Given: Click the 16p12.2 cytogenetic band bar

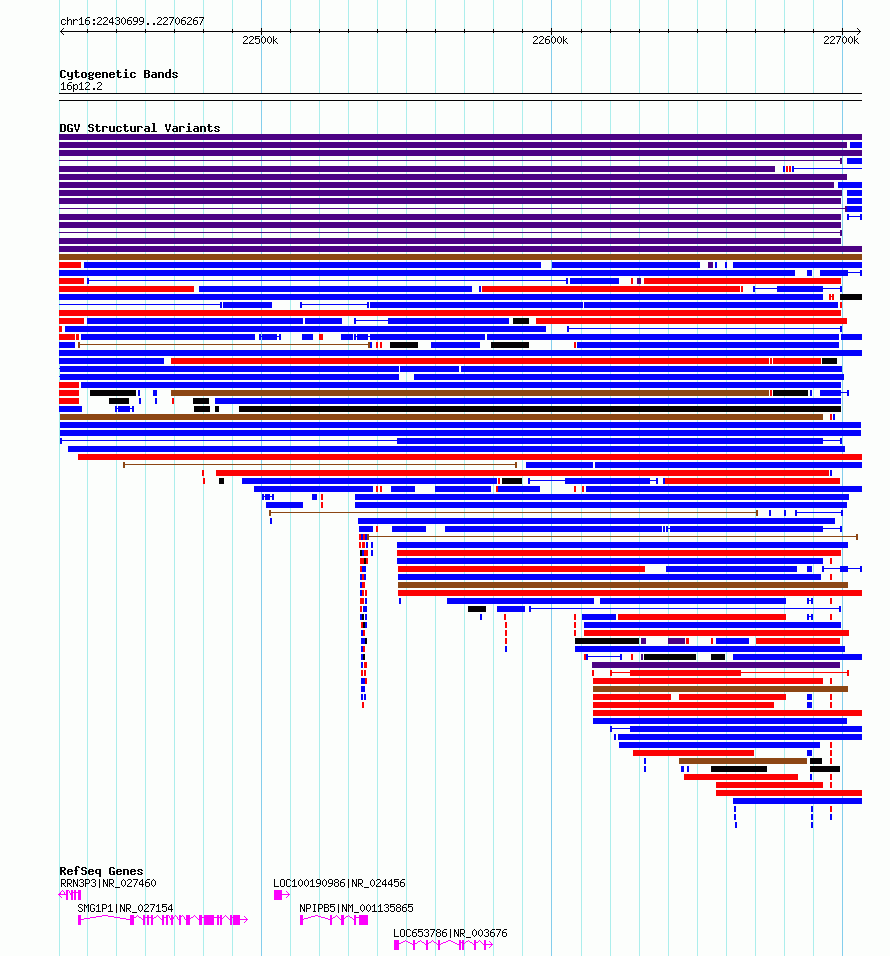Looking at the screenshot, I should click(460, 97).
